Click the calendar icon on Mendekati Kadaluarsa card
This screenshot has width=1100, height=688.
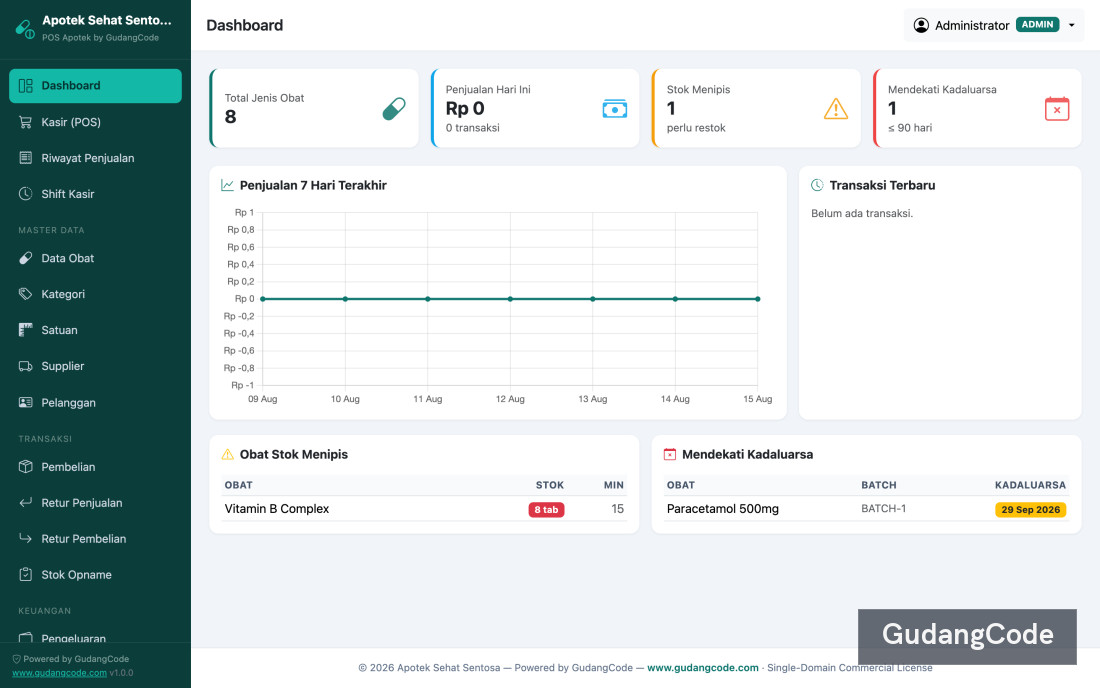(1057, 109)
